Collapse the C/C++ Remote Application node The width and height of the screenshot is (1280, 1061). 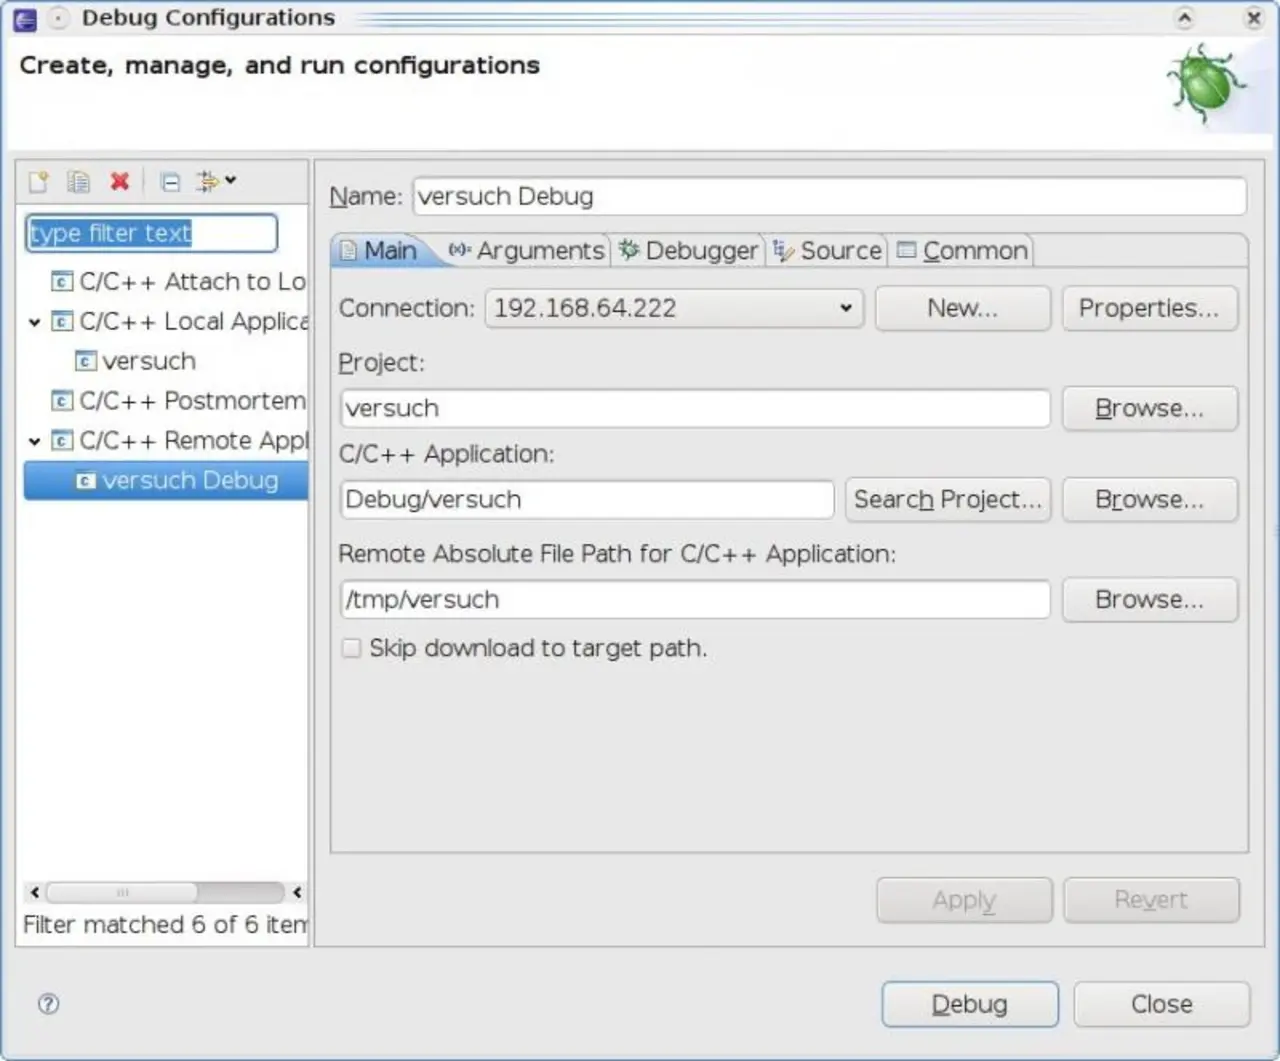click(34, 441)
